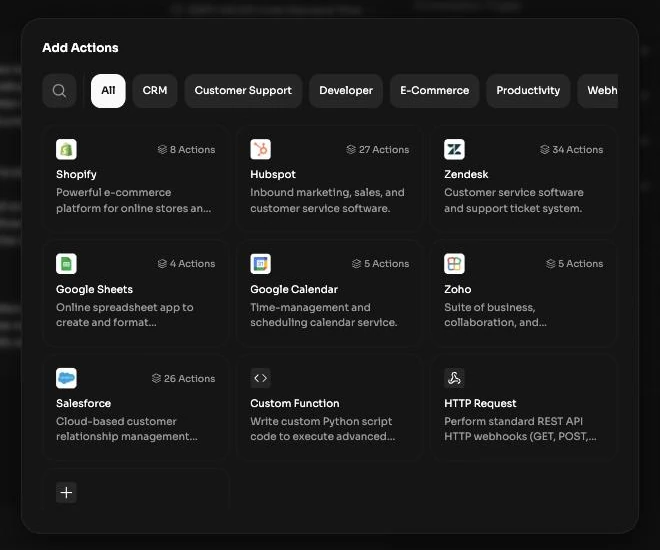Show Developer category actions
Image resolution: width=660 pixels, height=550 pixels.
(346, 90)
